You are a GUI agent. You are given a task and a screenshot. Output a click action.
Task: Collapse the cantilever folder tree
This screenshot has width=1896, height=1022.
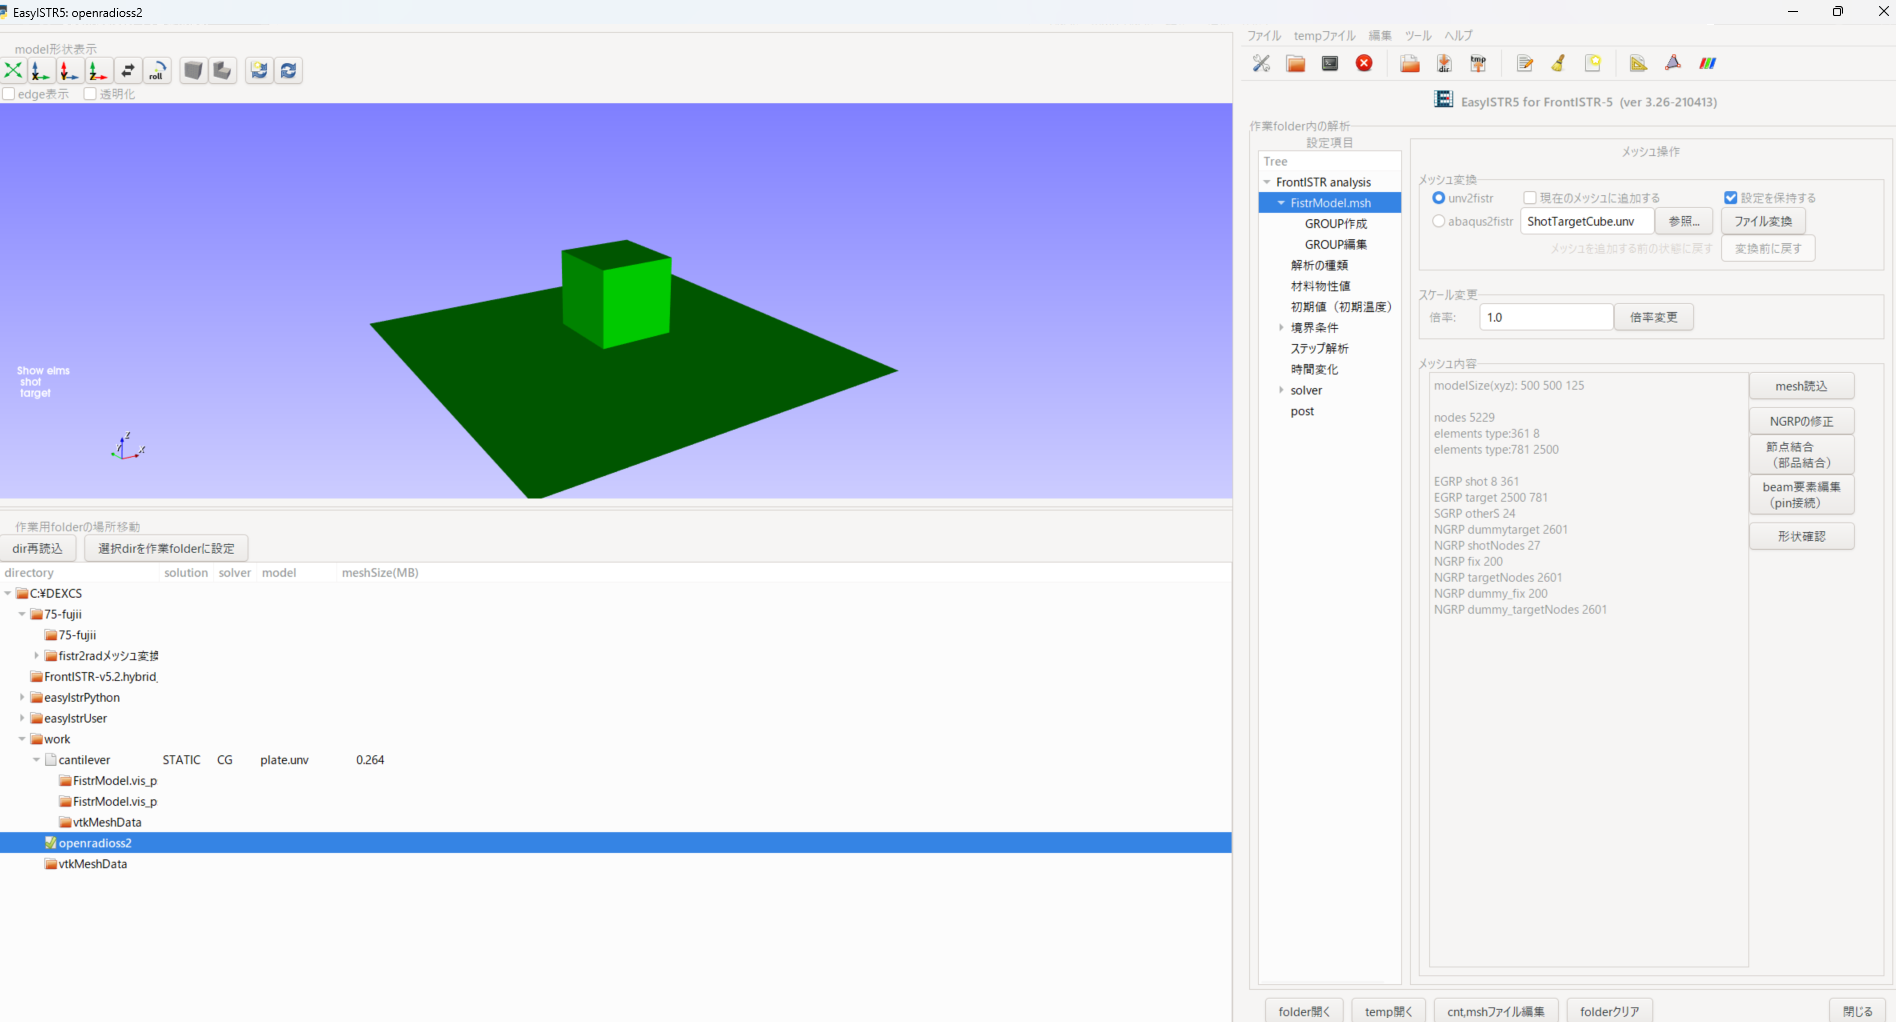tap(36, 760)
